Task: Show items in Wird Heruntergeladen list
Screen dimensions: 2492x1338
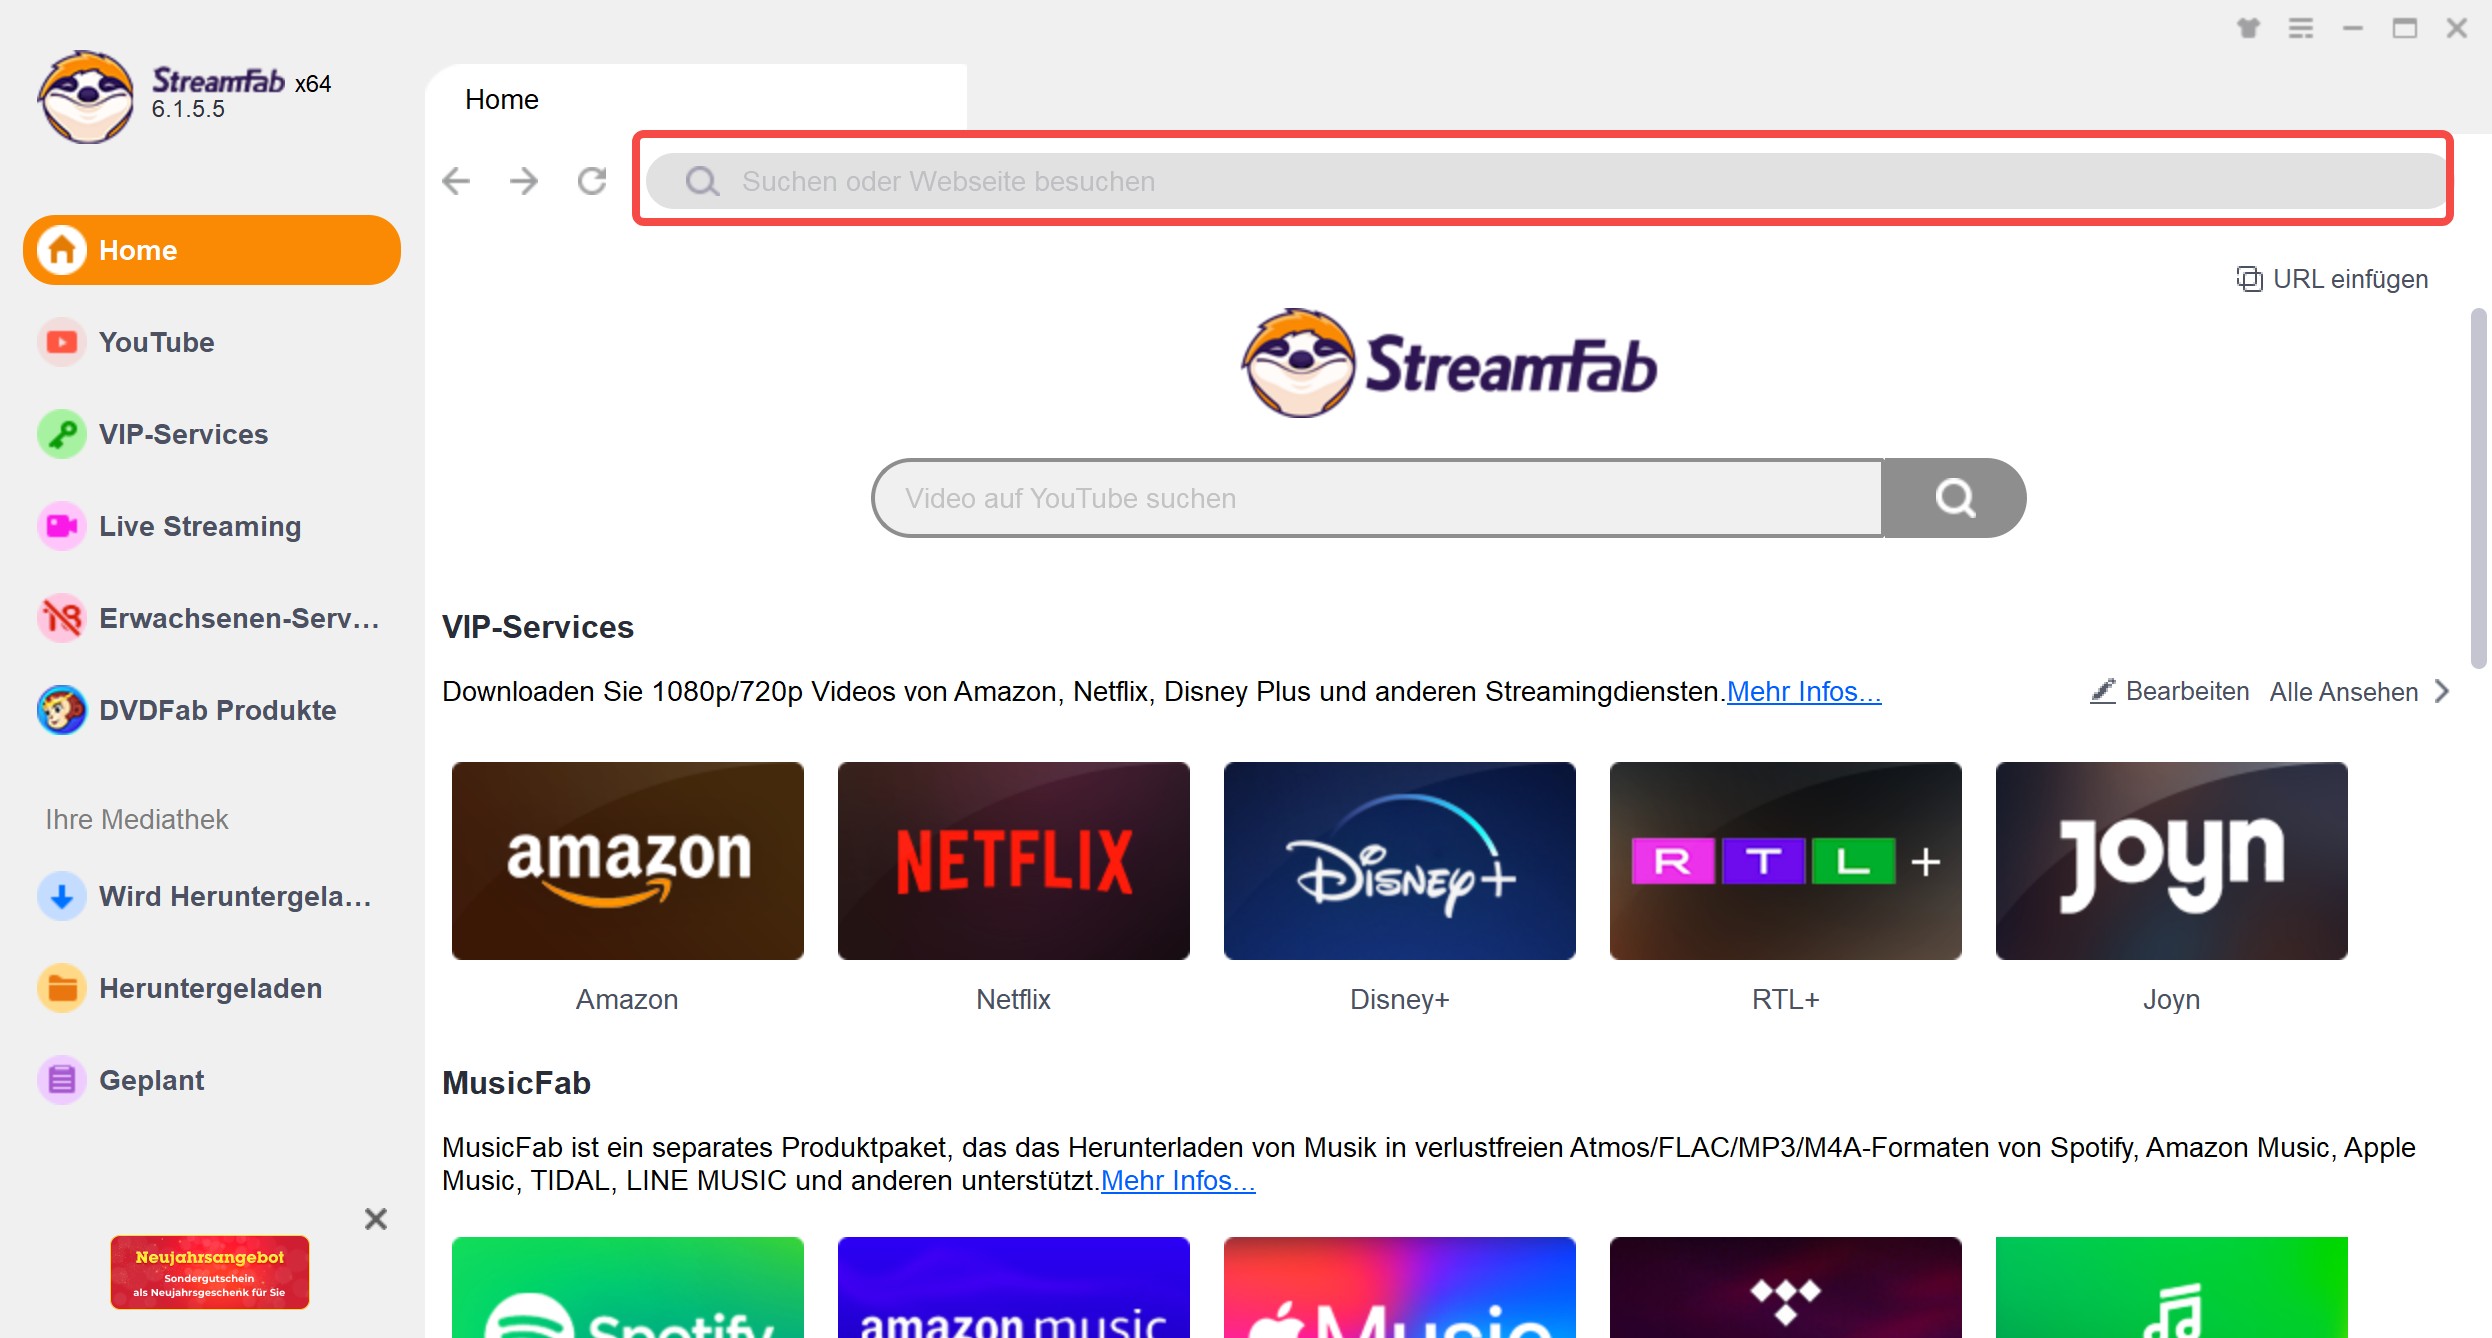Action: 212,896
